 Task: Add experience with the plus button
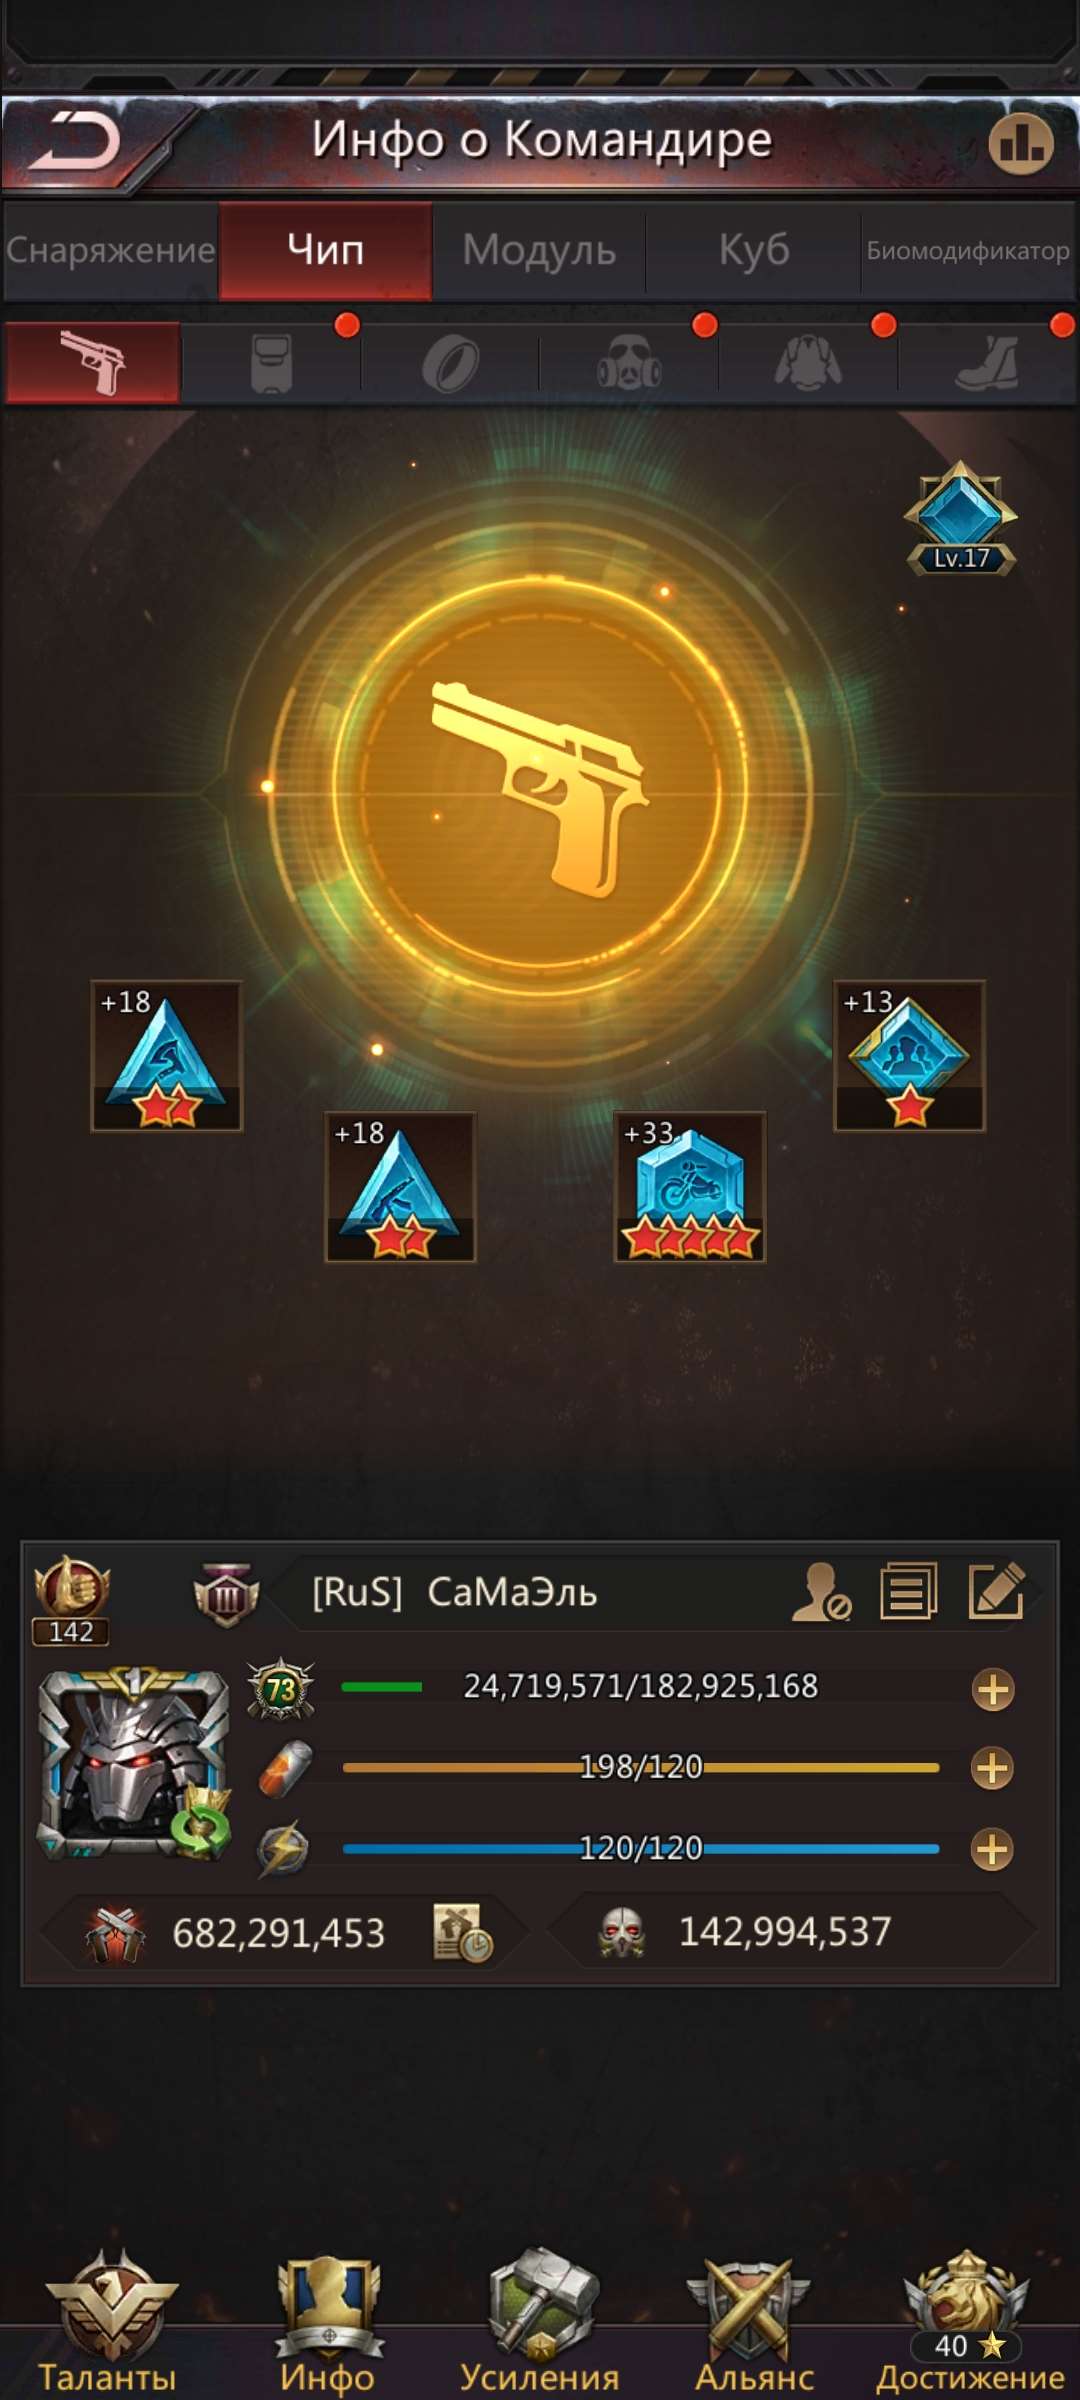(993, 1690)
